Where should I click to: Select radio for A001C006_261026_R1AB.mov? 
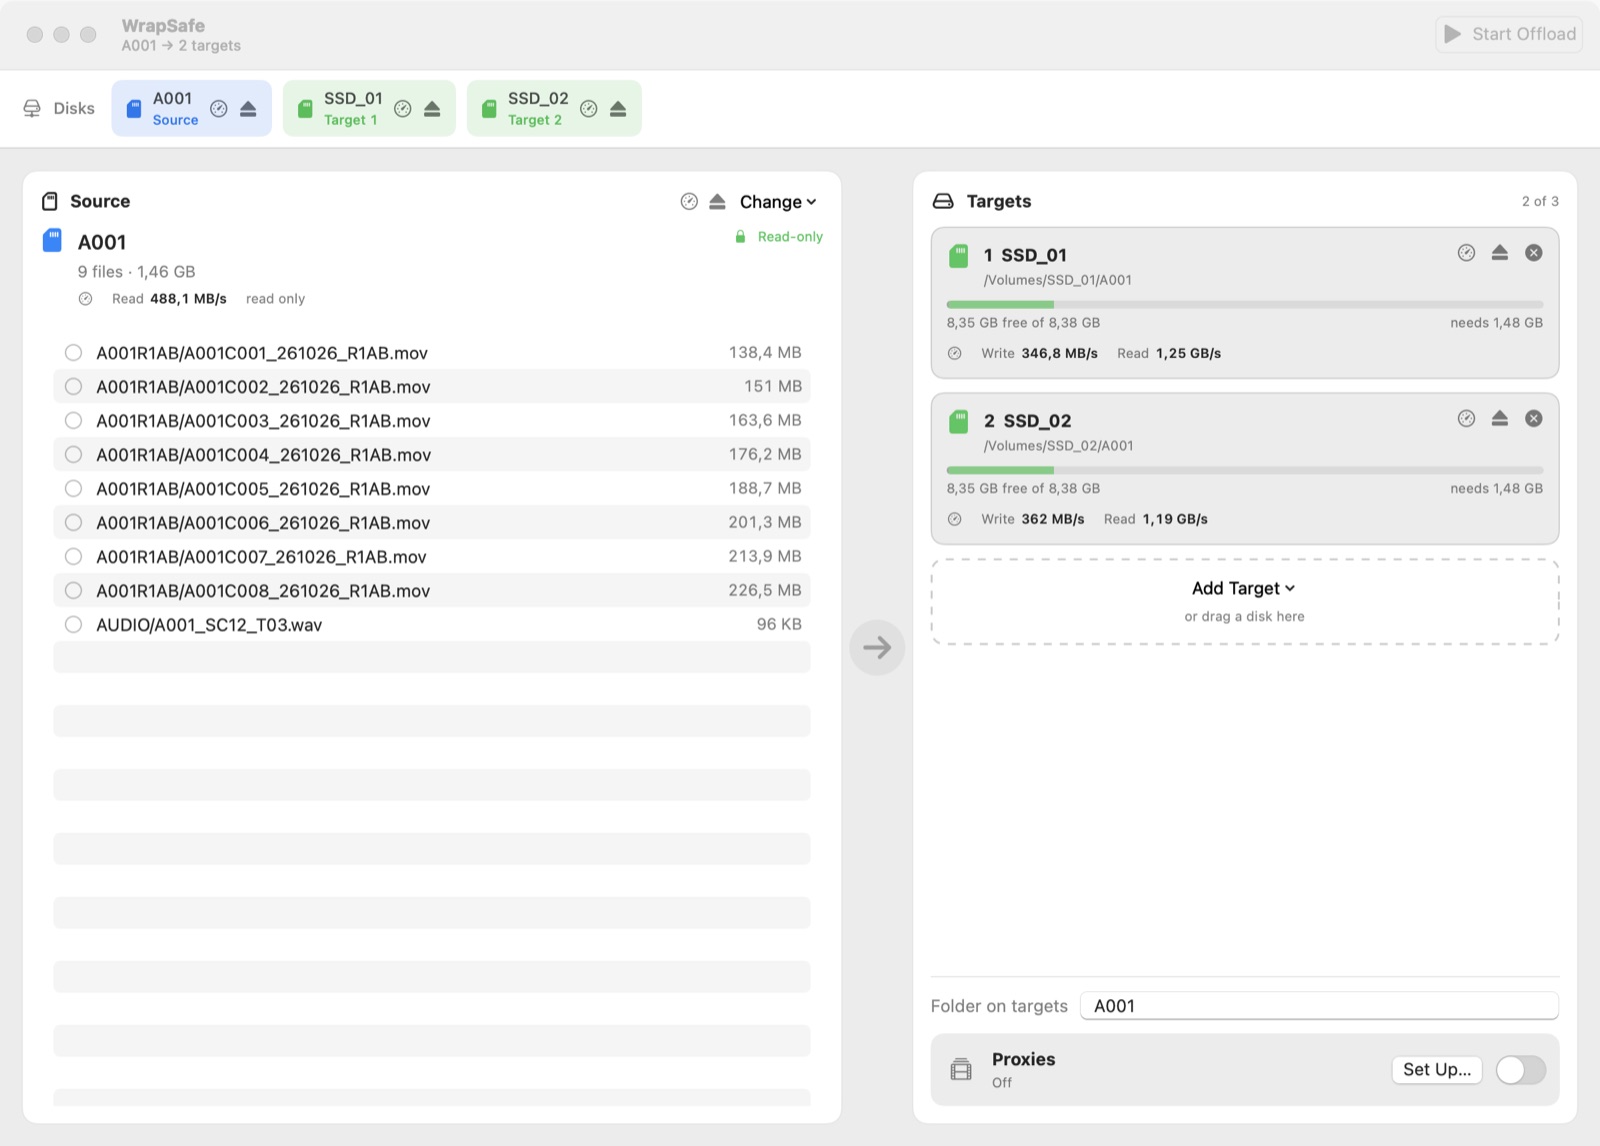tap(73, 523)
